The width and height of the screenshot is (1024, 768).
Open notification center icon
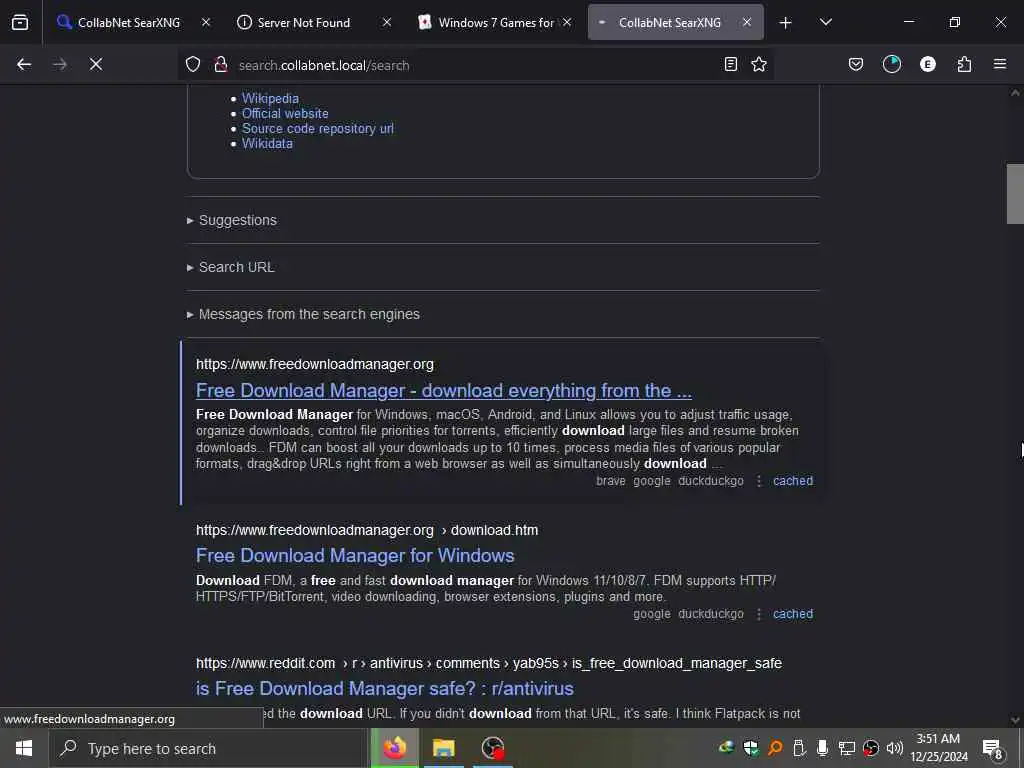[993, 748]
